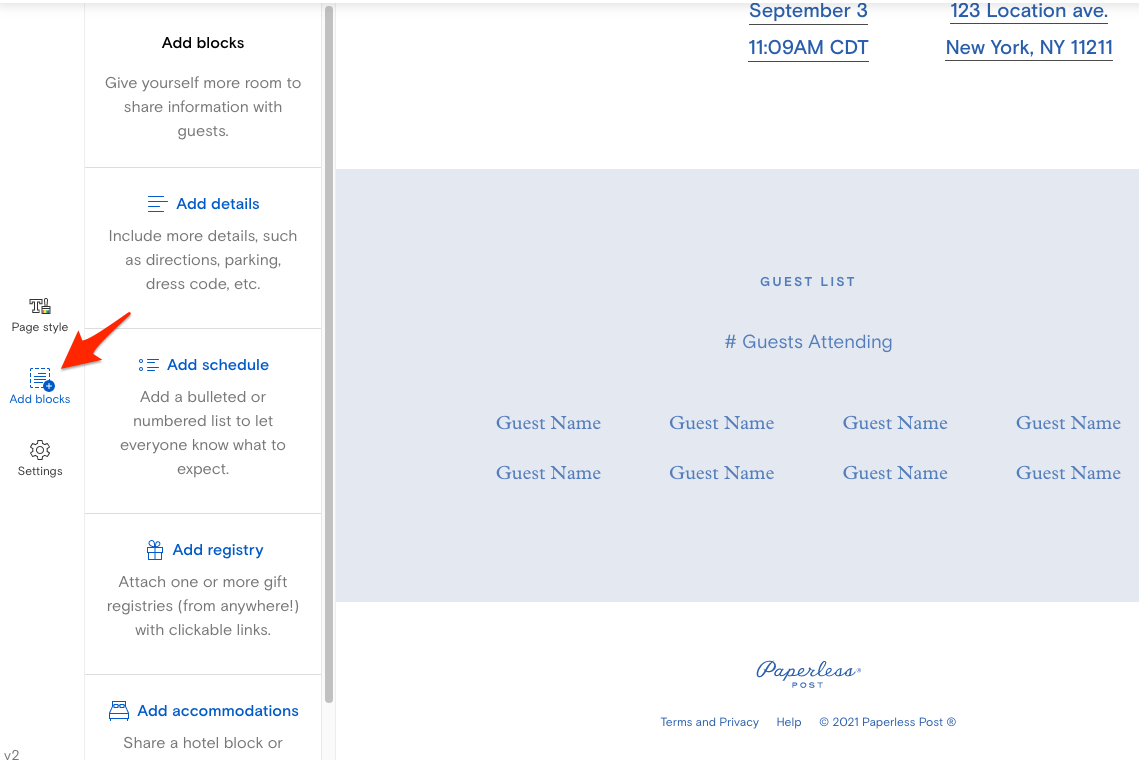This screenshot has height=760, width=1139.
Task: Click the blocks panel vertical scrollbar
Action: click(329, 350)
